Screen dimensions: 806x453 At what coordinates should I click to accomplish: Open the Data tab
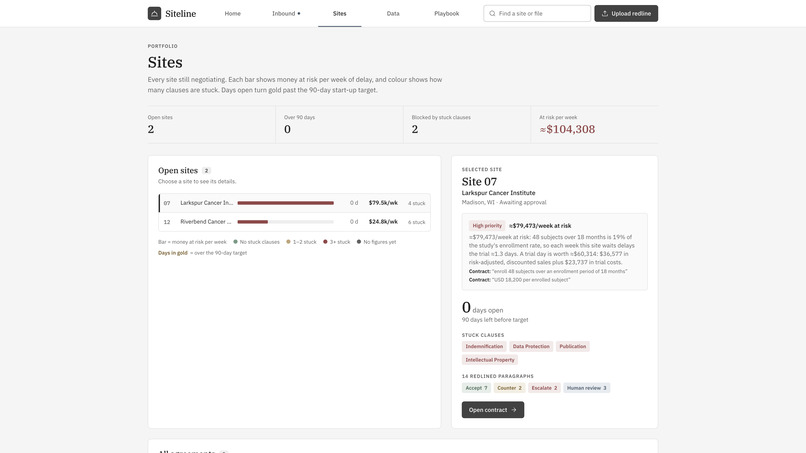click(x=393, y=13)
